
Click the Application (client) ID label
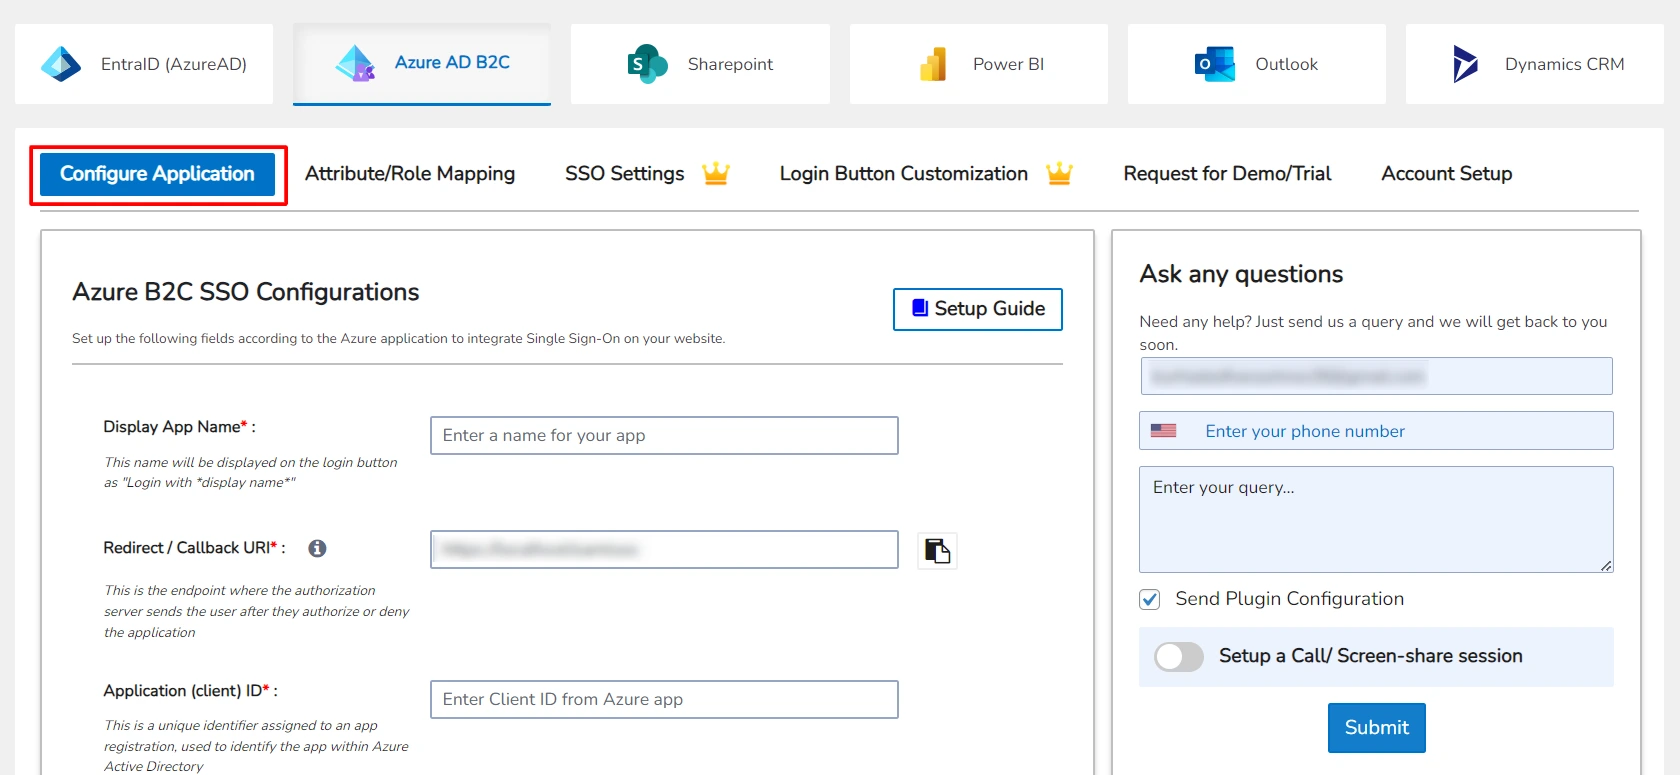[x=190, y=691]
